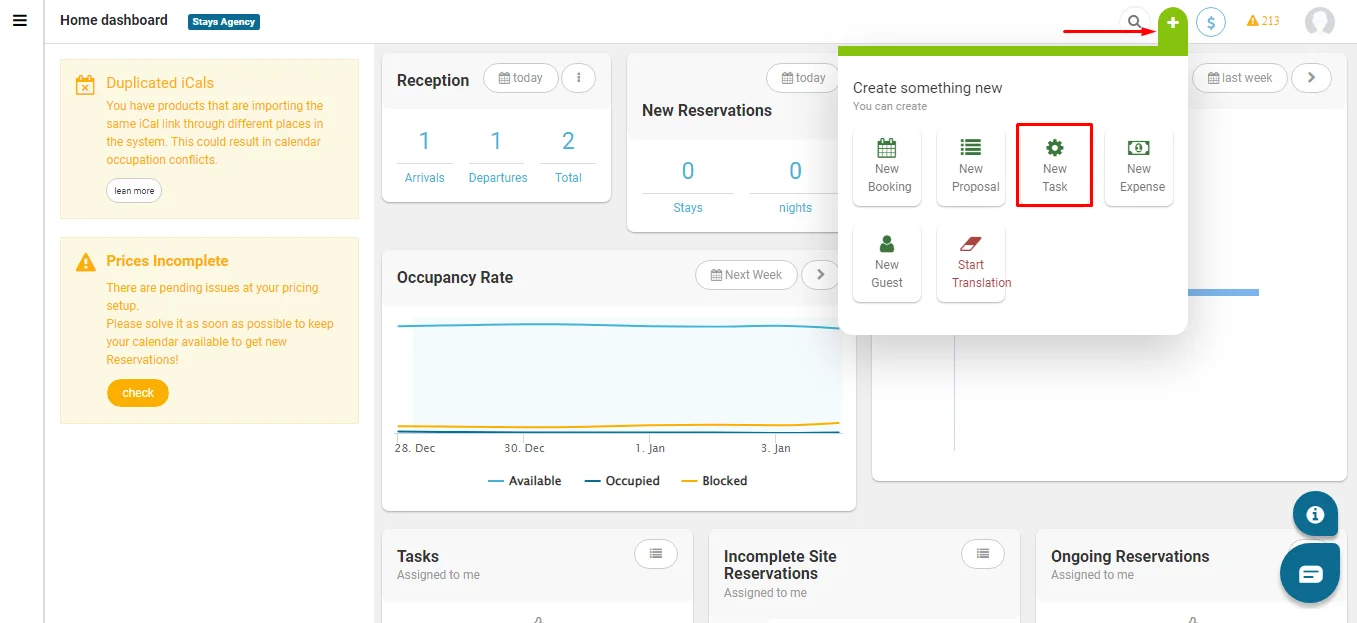Image resolution: width=1357 pixels, height=623 pixels.
Task: Open Reception today date selector
Action: click(x=521, y=78)
